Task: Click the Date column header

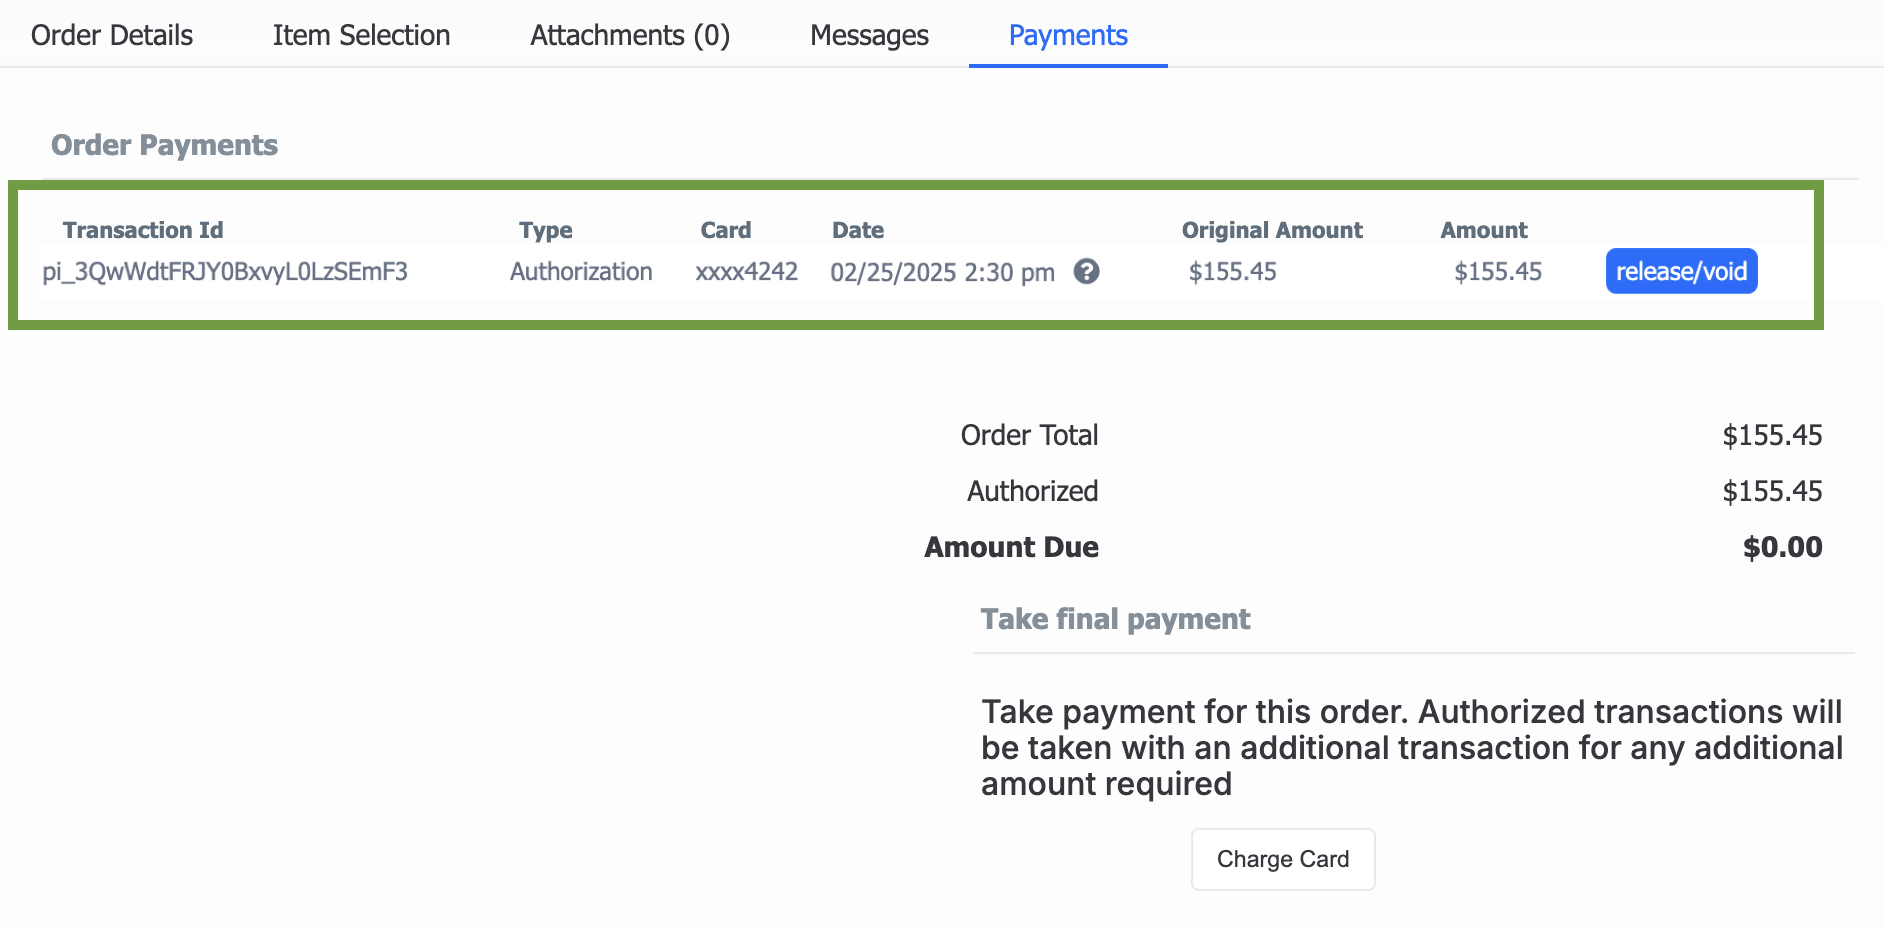Action: [858, 230]
